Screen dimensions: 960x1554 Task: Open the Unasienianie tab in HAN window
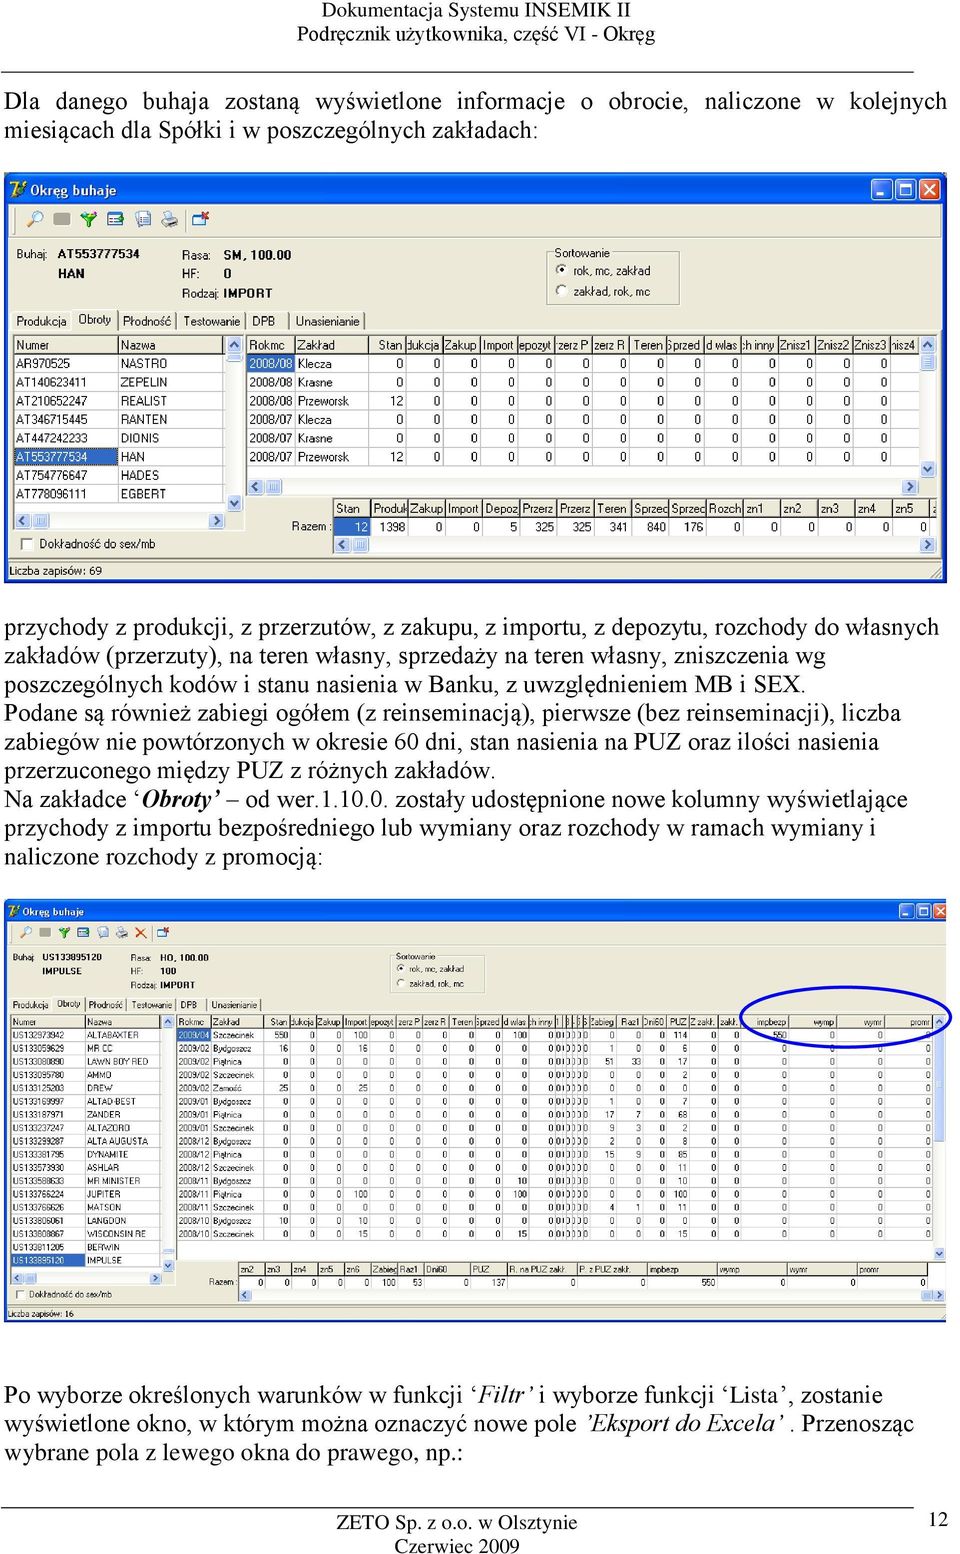point(327,321)
